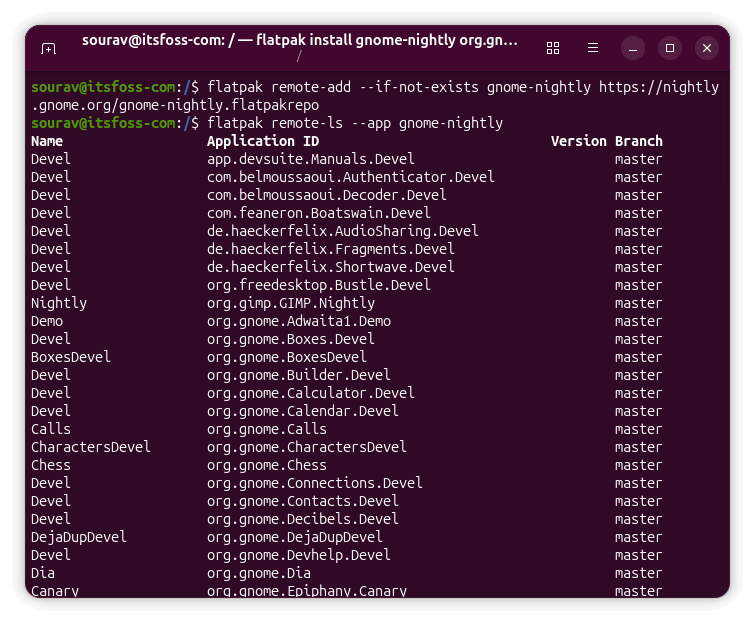This screenshot has width=755, height=623.
Task: Click the Dia name cell
Action: click(x=43, y=573)
